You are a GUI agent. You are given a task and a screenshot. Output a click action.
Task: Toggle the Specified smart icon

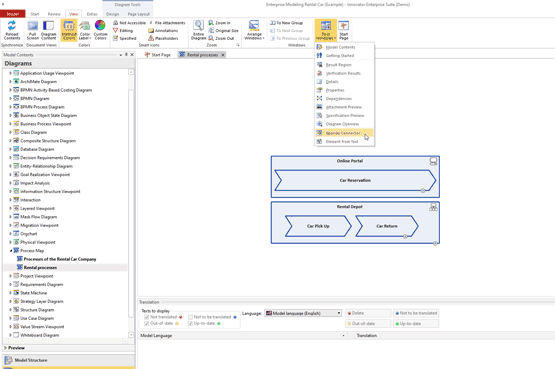(x=125, y=38)
